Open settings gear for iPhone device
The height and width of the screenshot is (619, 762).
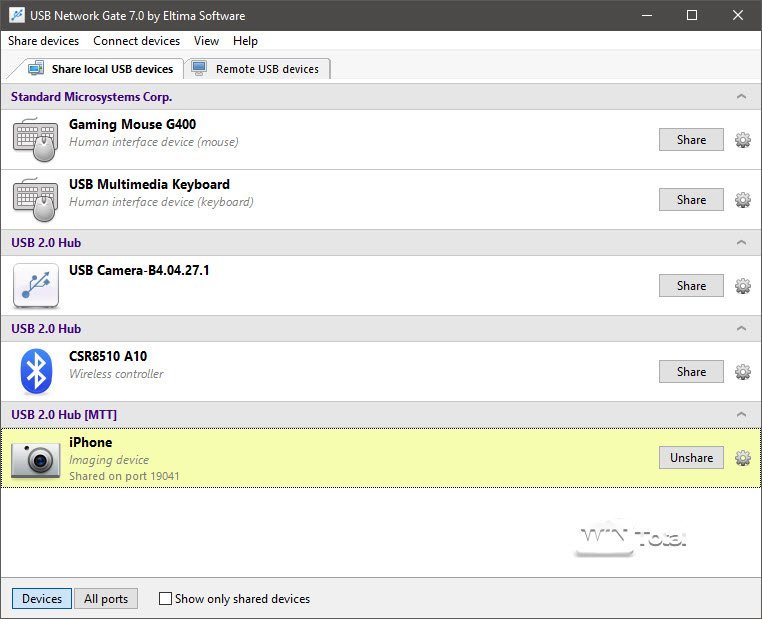(x=743, y=458)
